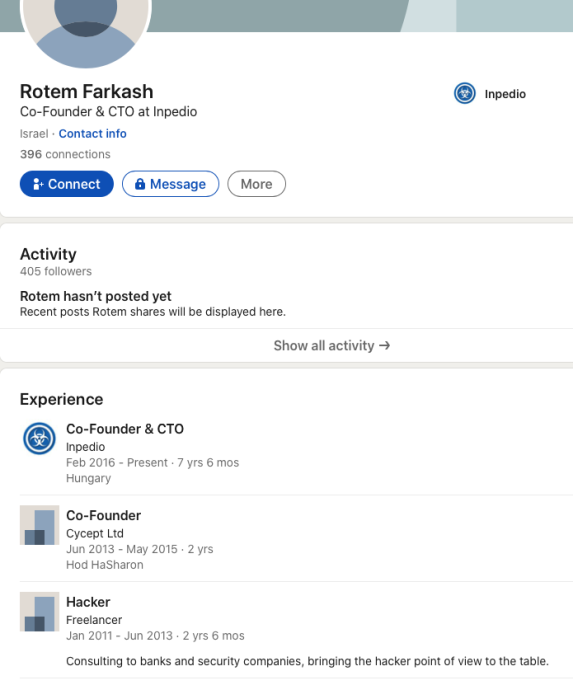View the 396 connections count
573x685 pixels.
point(65,154)
